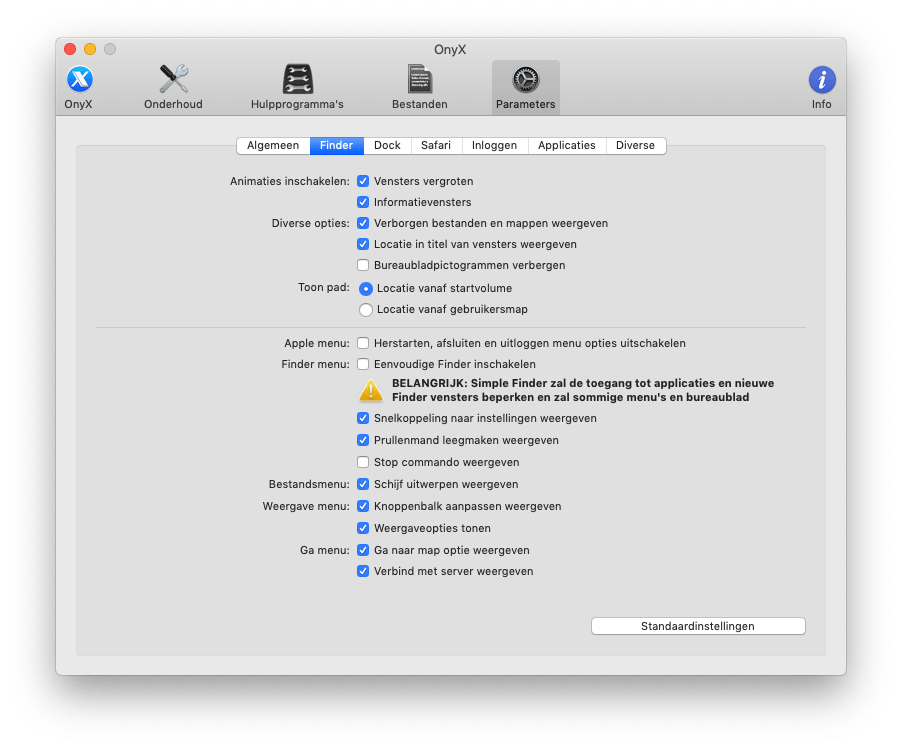Select Locatie vanaf gebruikersmap radio button
Image resolution: width=902 pixels, height=749 pixels.
366,309
